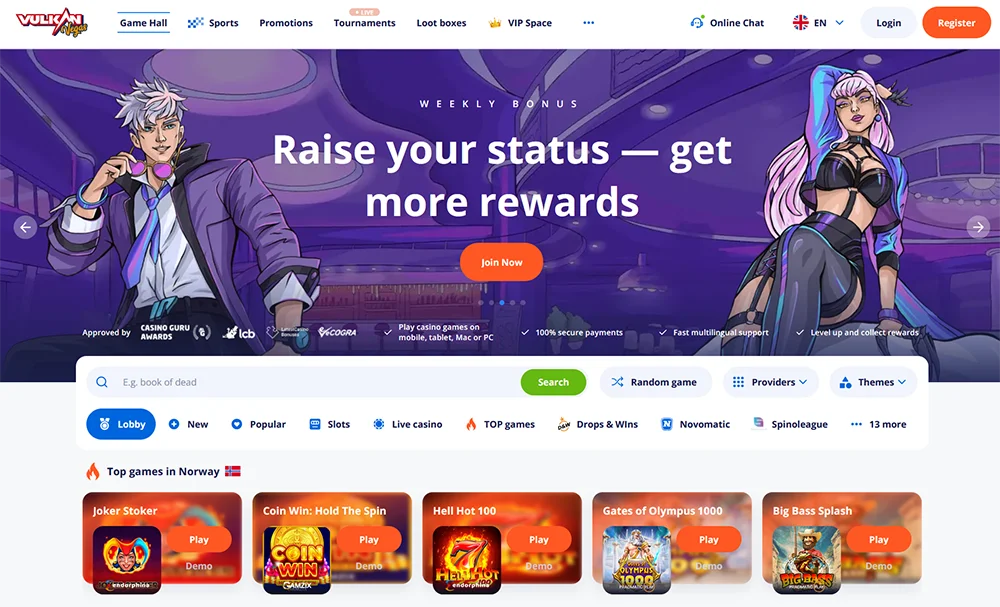The height and width of the screenshot is (607, 1000).
Task: Click the Hell Hot 100 game icon
Action: pyautogui.click(x=467, y=559)
